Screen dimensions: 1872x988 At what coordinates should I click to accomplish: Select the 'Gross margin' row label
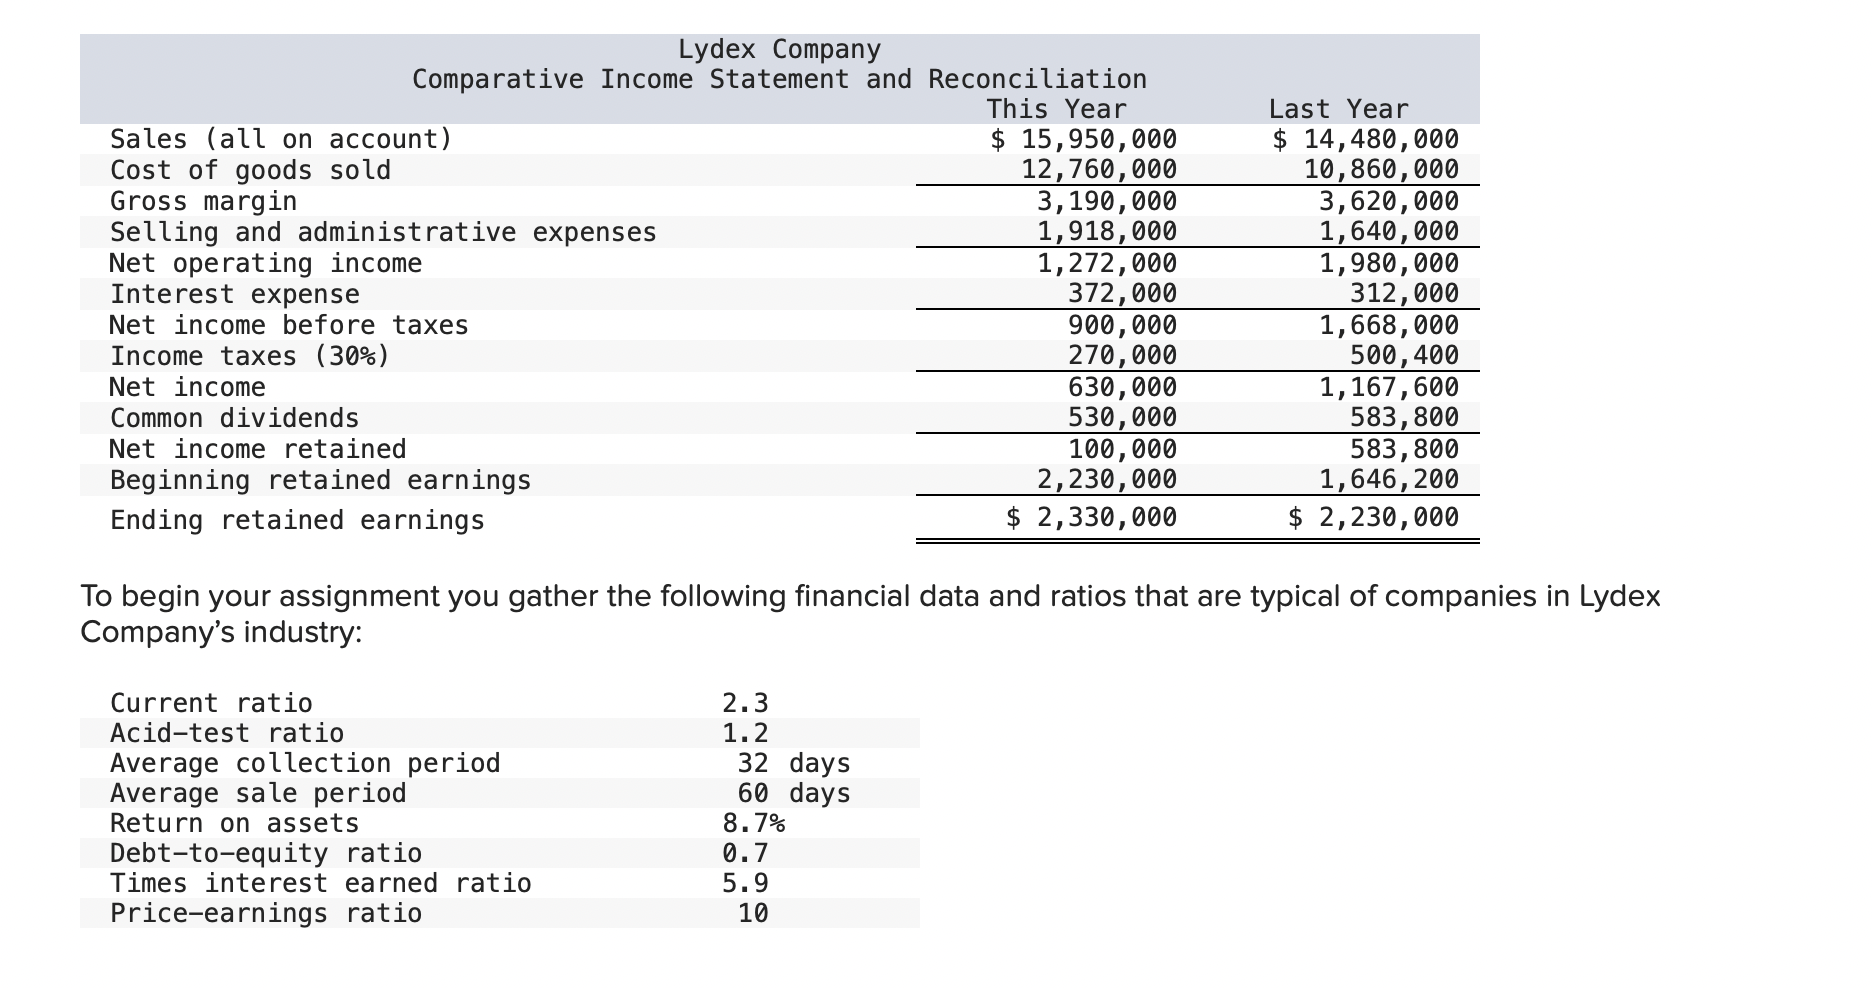(203, 201)
